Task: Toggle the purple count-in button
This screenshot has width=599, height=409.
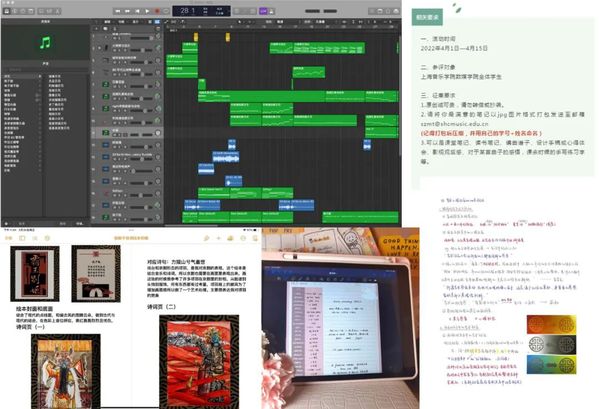Action: (263, 11)
